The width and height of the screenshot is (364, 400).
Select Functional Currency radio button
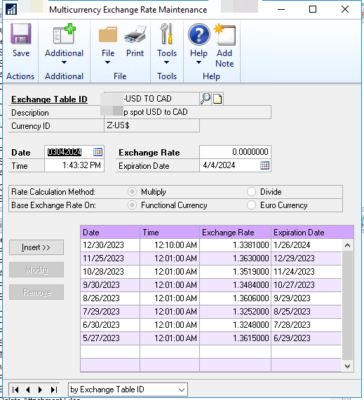(132, 205)
